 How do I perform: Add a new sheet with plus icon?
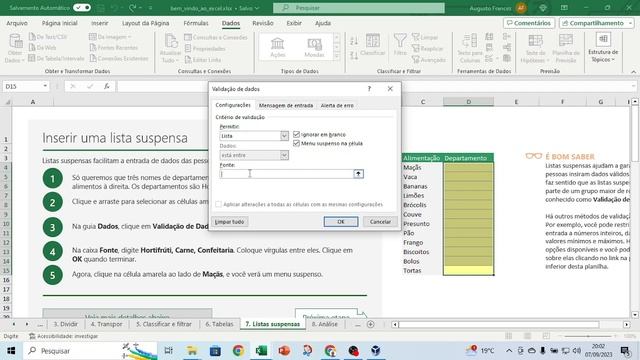pos(371,324)
